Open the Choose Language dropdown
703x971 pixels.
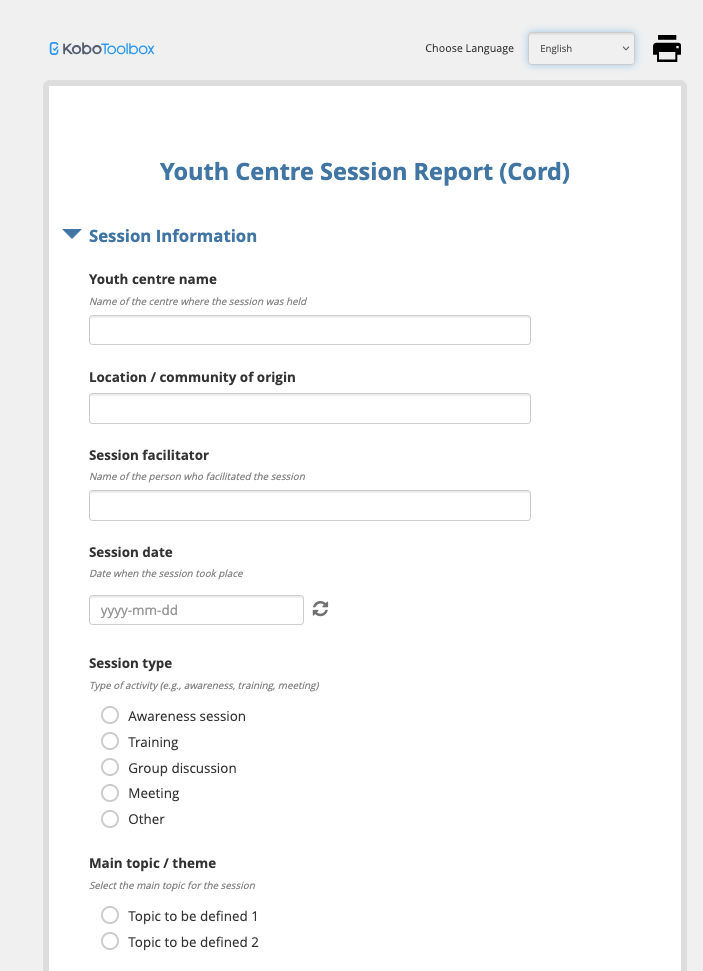(x=581, y=48)
